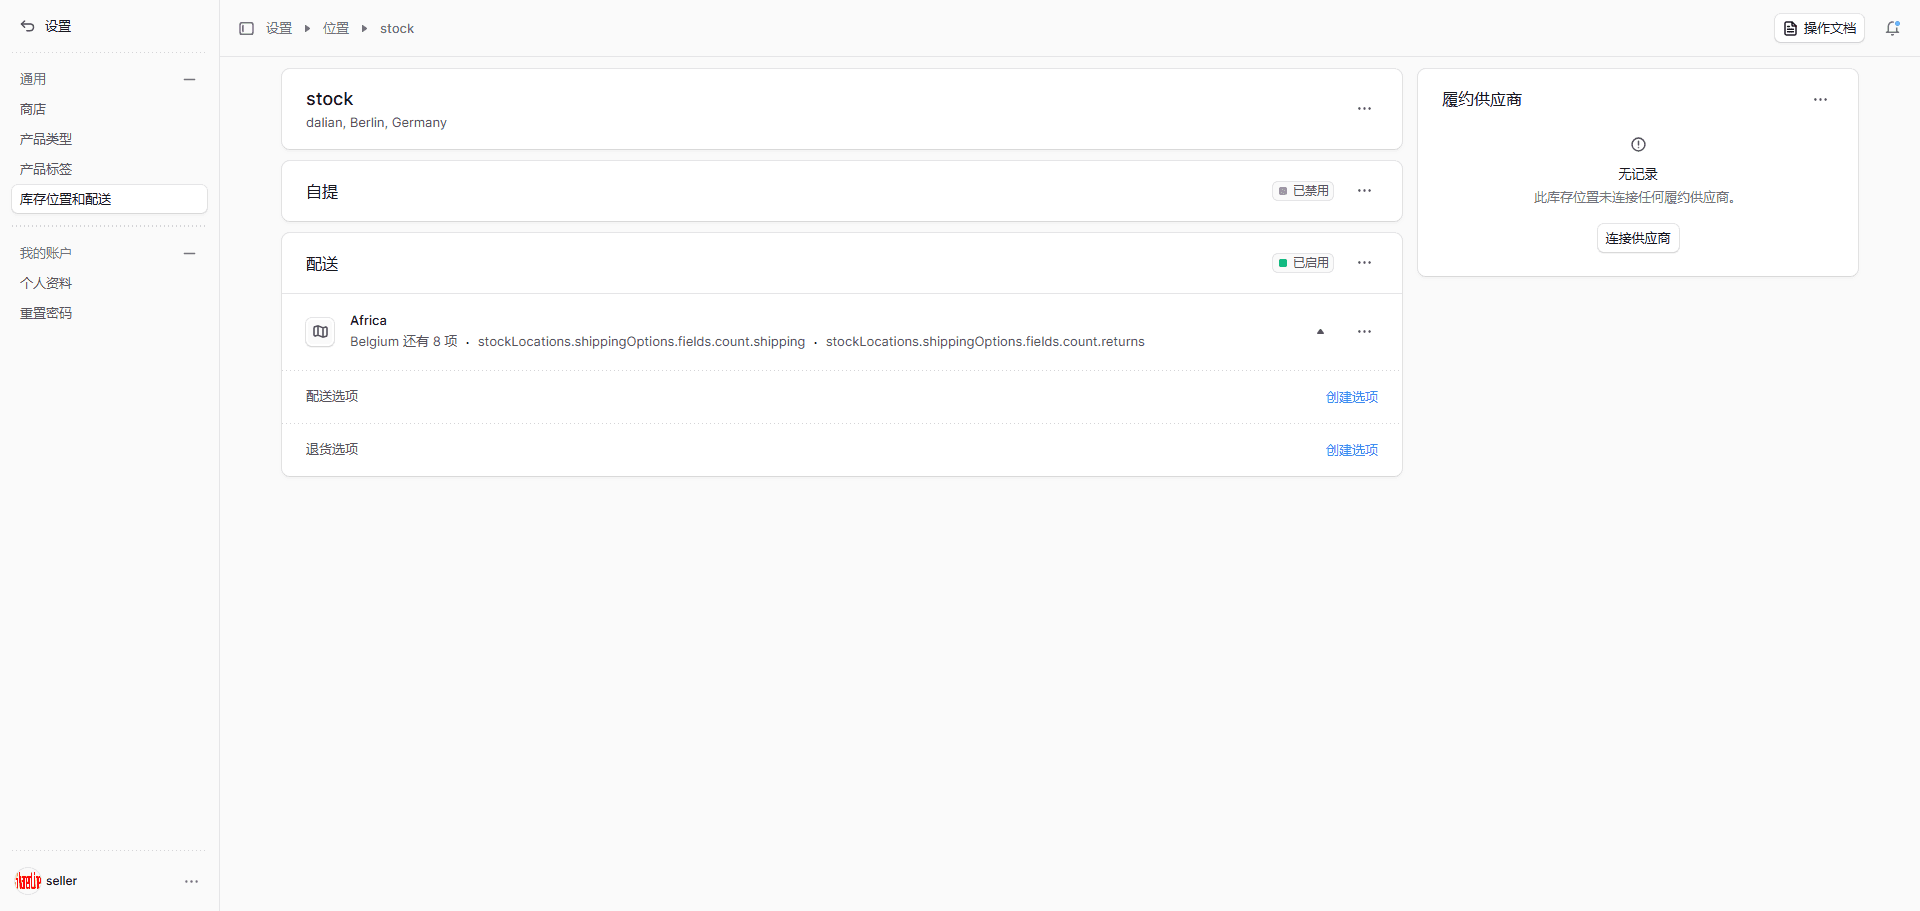This screenshot has width=1920, height=911.
Task: Collapse the 通用 sidebar section
Action: tap(189, 79)
